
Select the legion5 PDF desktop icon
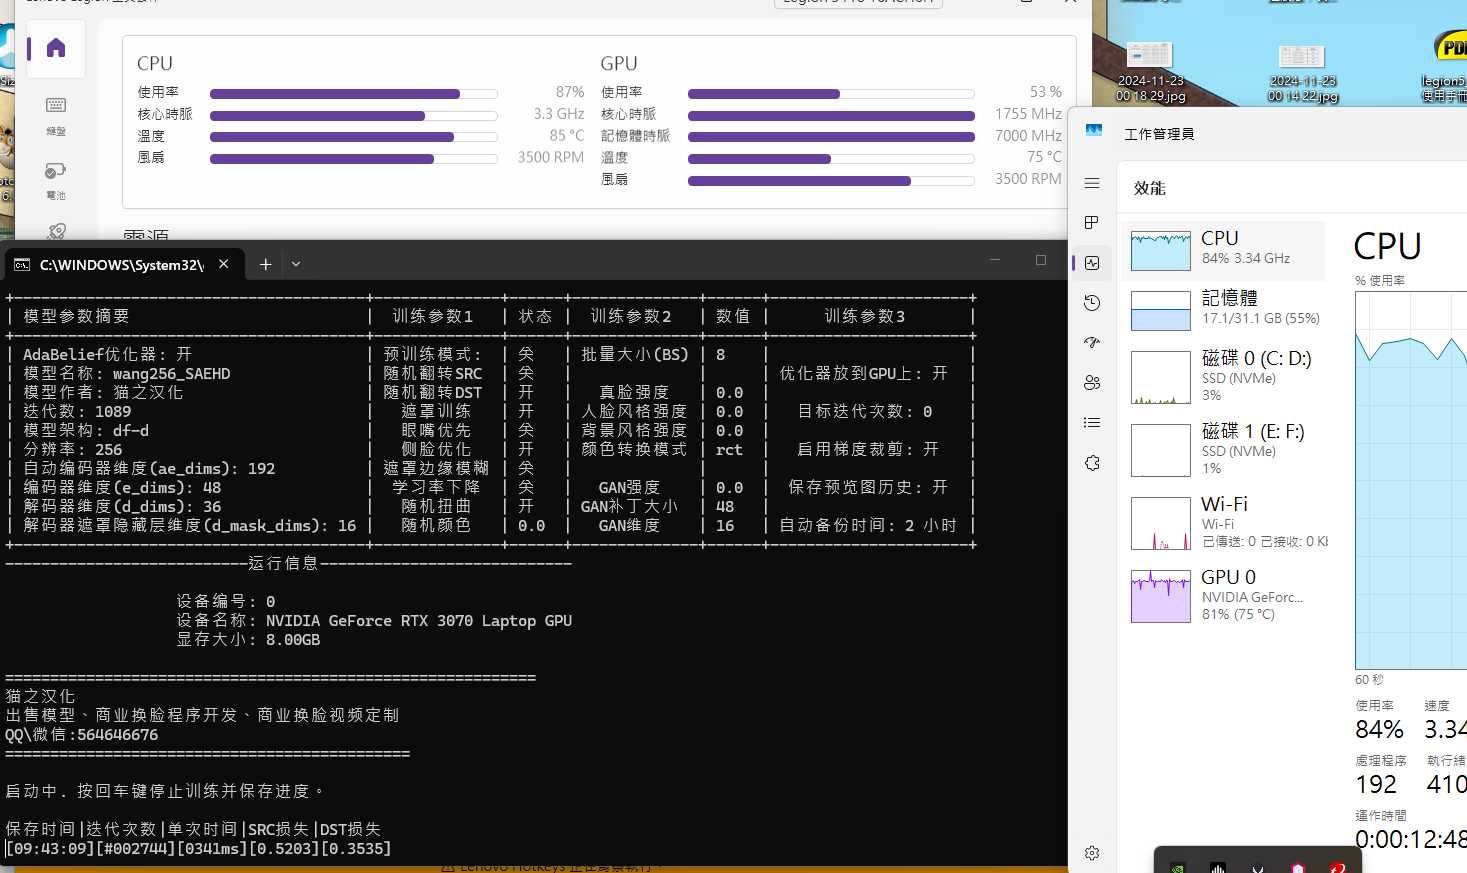coord(1446,67)
